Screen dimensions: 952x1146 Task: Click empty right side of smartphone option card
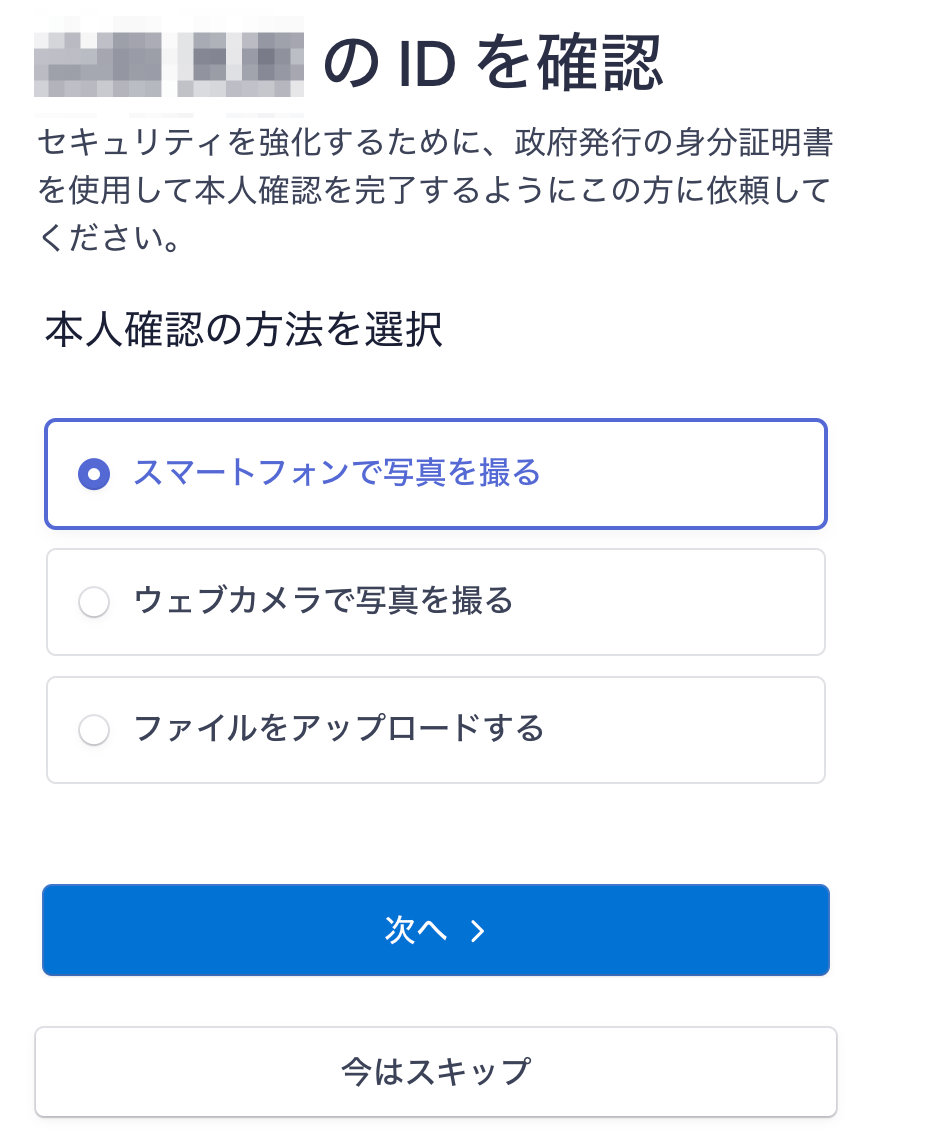click(700, 473)
